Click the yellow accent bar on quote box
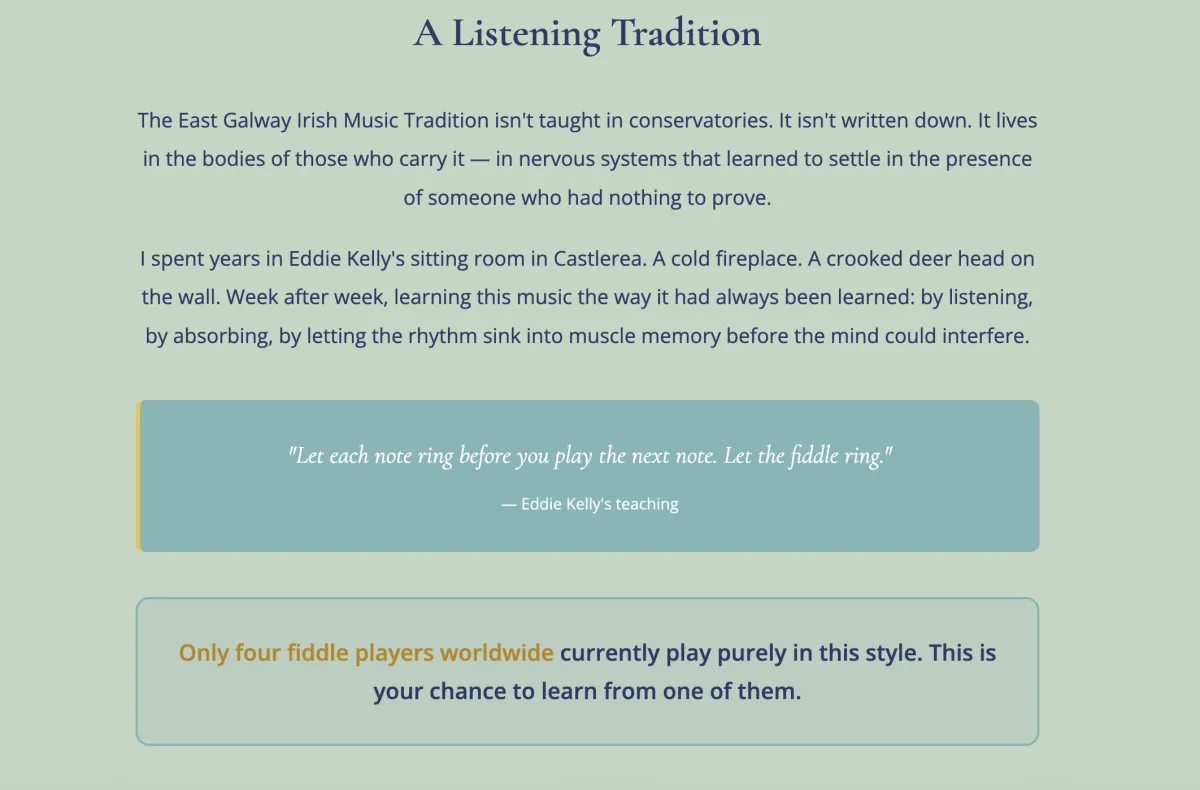The width and height of the screenshot is (1200, 790). (138, 476)
